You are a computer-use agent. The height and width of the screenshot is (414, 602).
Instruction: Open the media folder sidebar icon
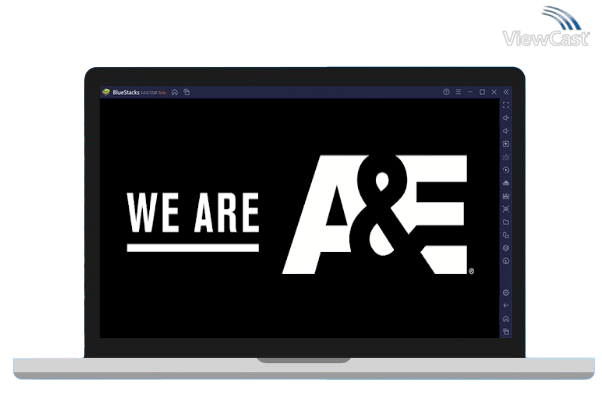click(506, 222)
